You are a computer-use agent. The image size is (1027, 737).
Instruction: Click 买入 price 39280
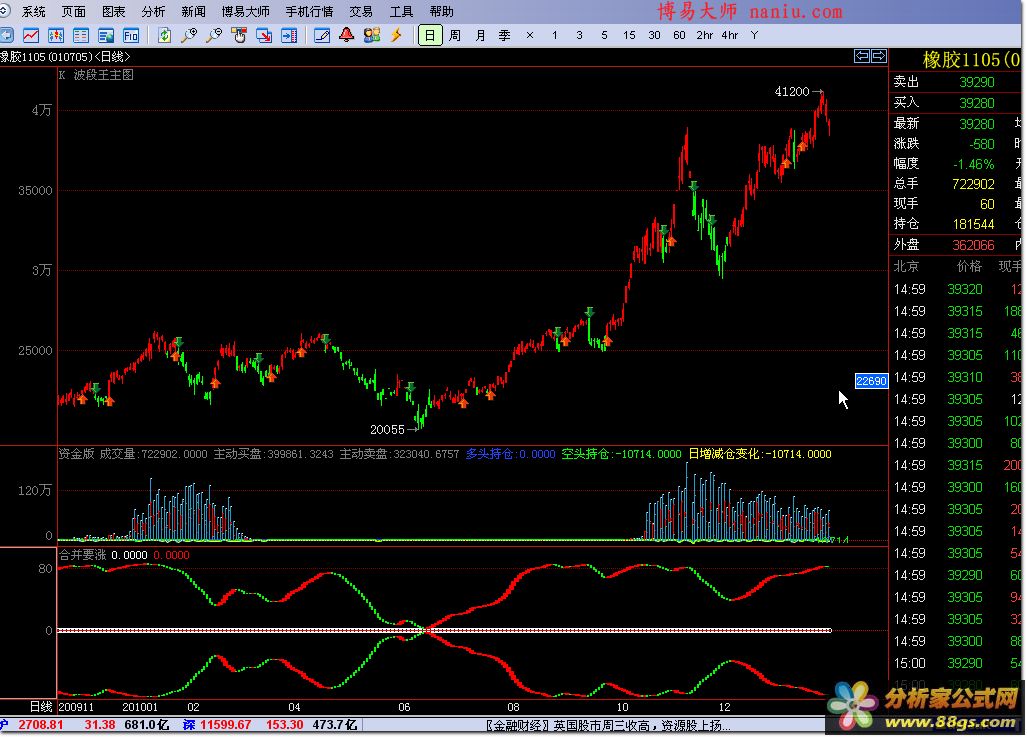coord(977,103)
